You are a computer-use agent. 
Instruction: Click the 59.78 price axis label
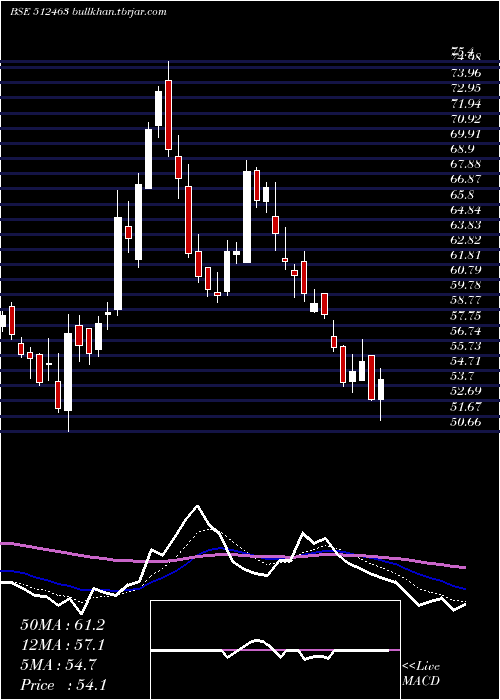click(466, 286)
